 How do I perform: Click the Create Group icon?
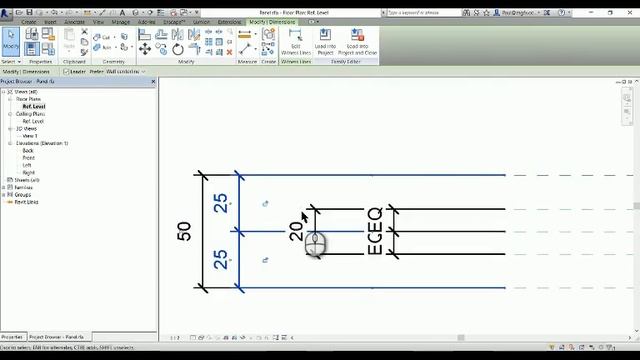[268, 35]
